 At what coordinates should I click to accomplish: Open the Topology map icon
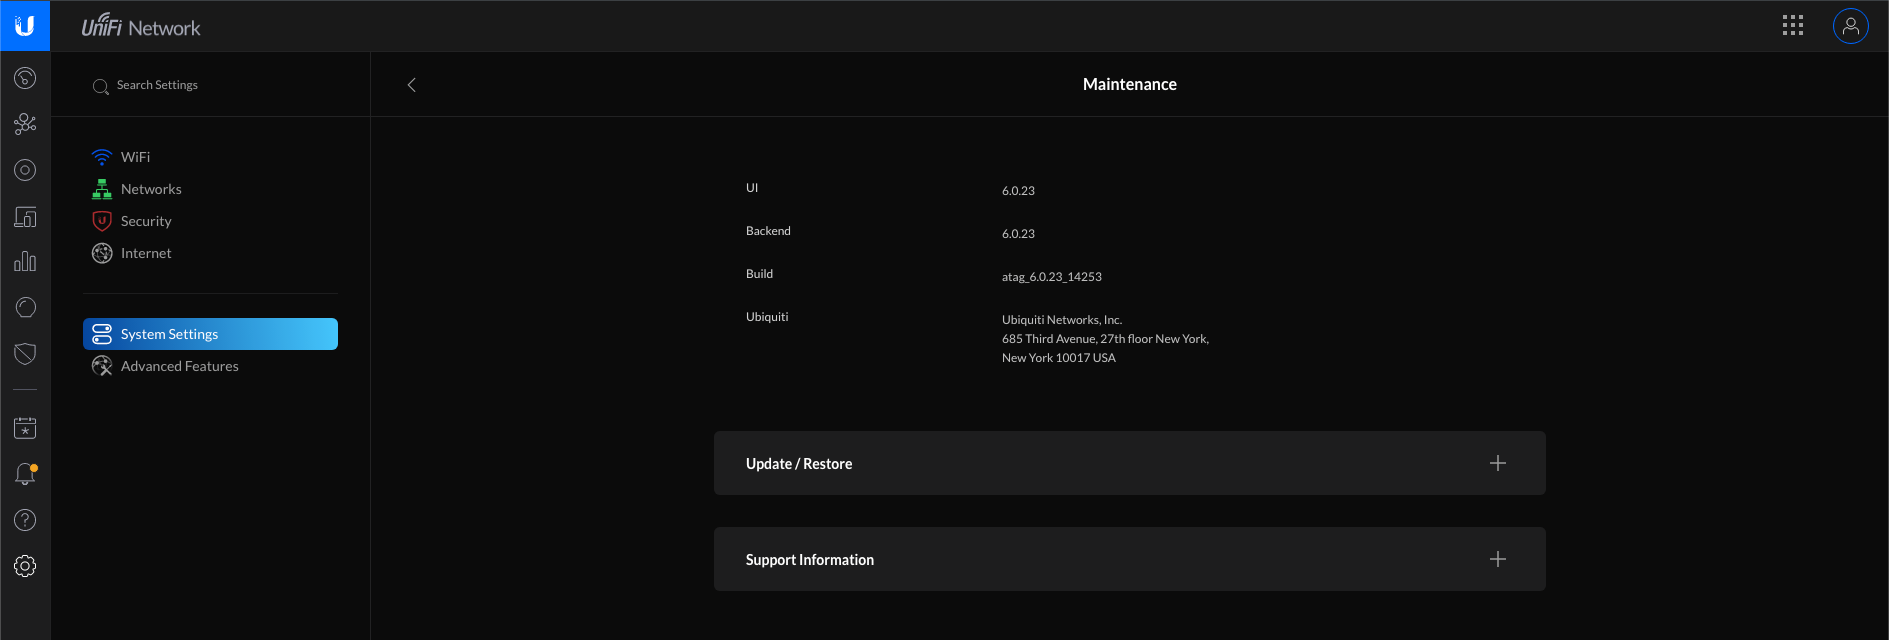25,124
